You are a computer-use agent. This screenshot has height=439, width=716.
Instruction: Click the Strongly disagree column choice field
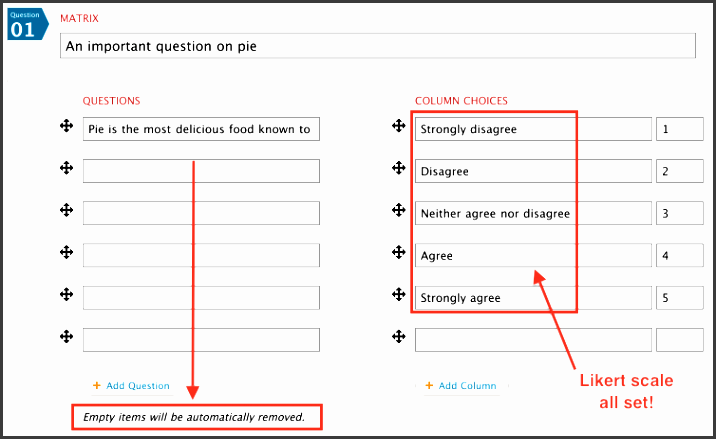point(533,129)
